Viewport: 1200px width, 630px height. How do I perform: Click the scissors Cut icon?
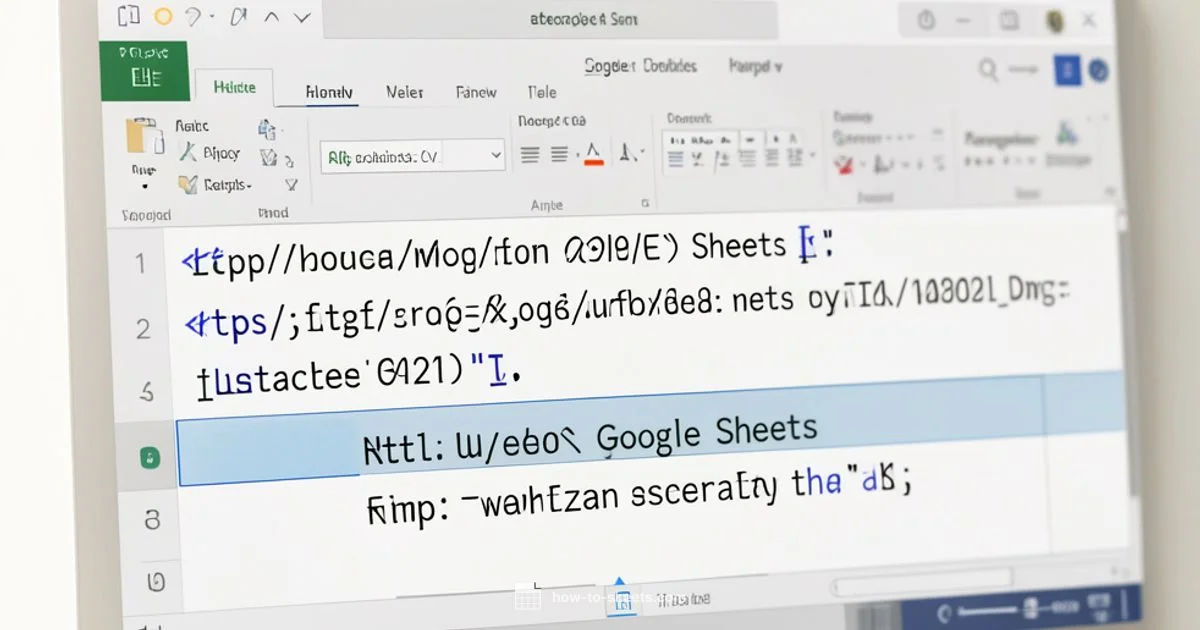pyautogui.click(x=187, y=153)
